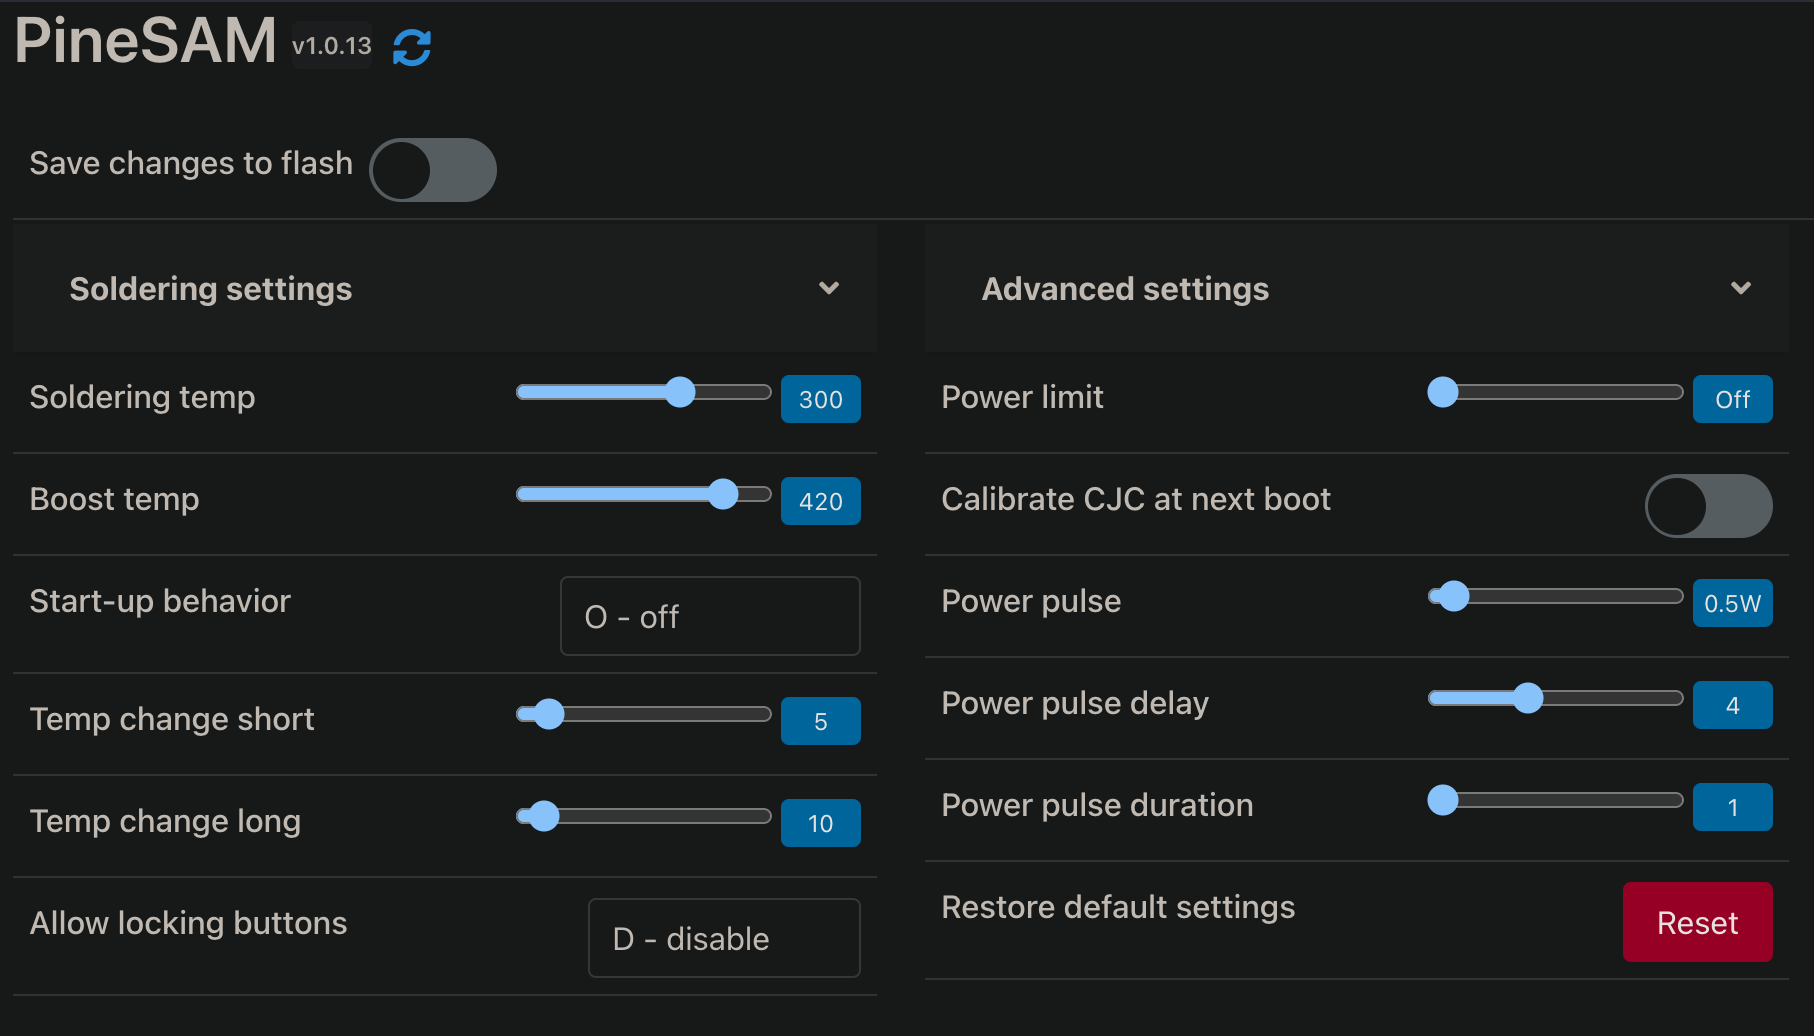Open the Start-up behavior dropdown showing O - off
The width and height of the screenshot is (1814, 1036).
click(710, 616)
